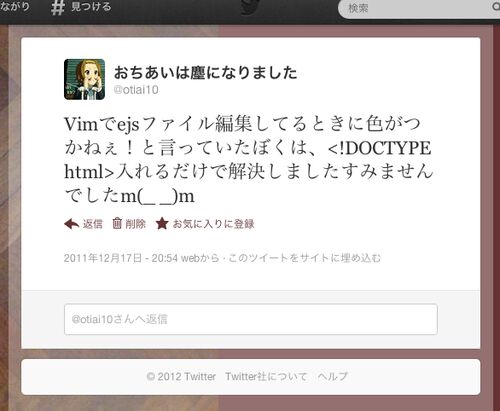Image resolution: width=500 pixels, height=411 pixels.
Task: Open the つながり tab
Action: click(x=15, y=7)
